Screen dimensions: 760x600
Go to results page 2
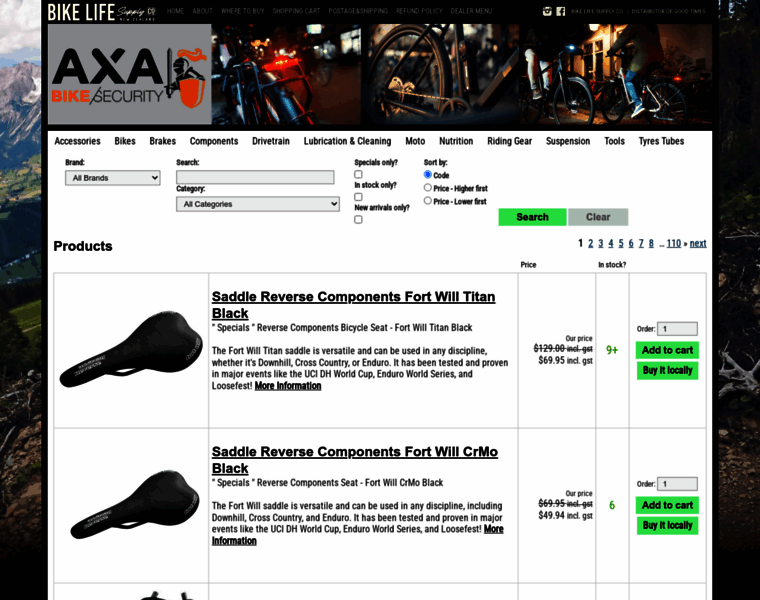coord(590,243)
